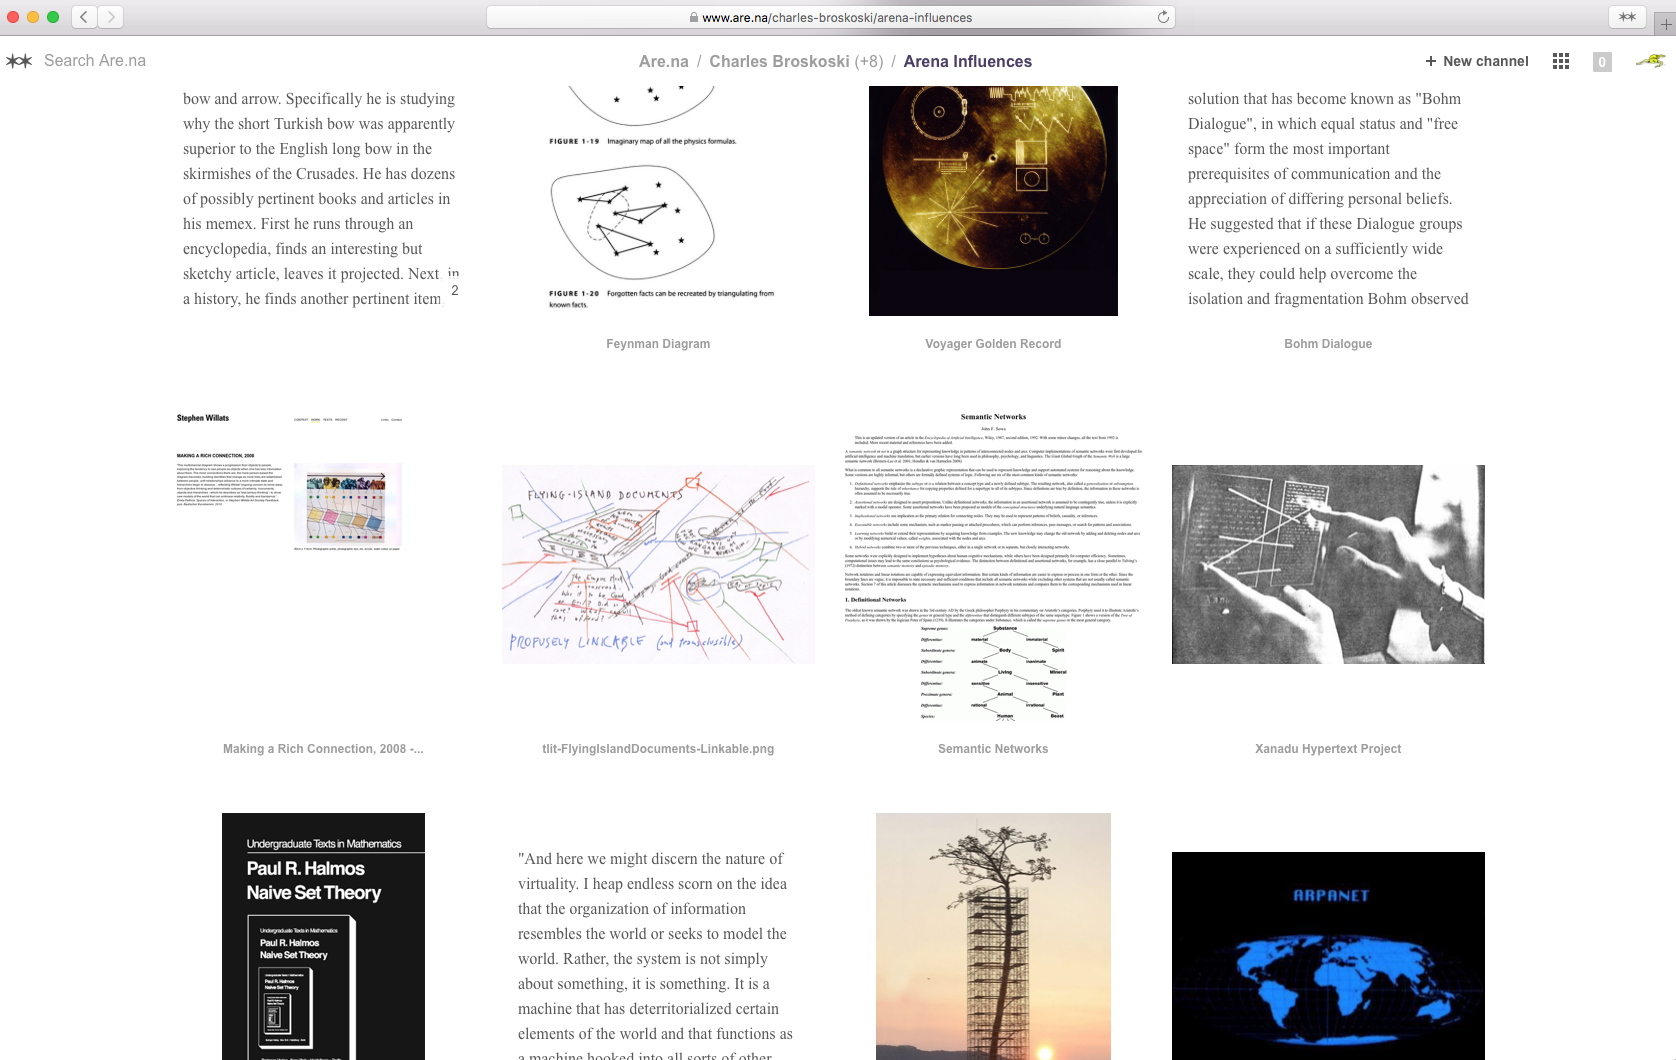Open grid view using the grid icon
The width and height of the screenshot is (1676, 1060).
(x=1560, y=61)
